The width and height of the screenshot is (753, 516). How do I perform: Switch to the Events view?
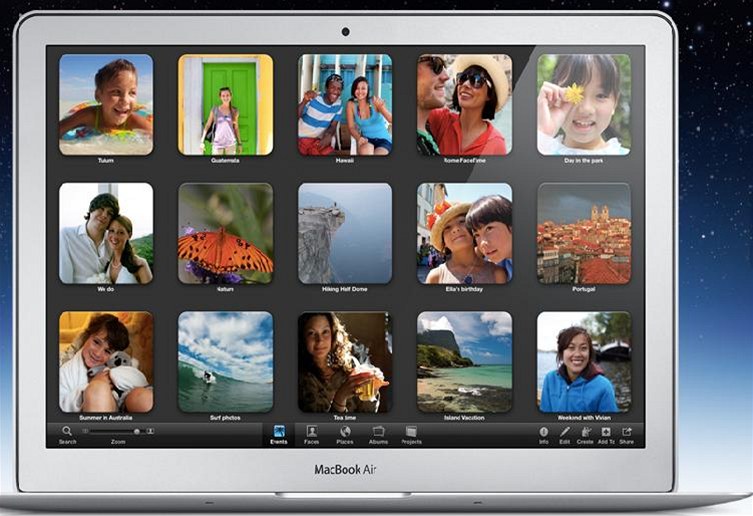(278, 432)
